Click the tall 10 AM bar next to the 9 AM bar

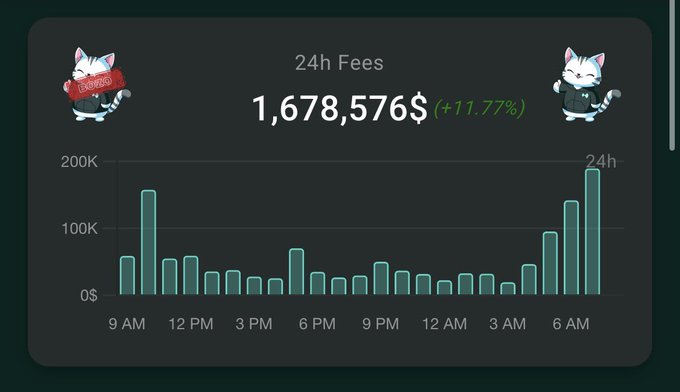click(x=148, y=242)
